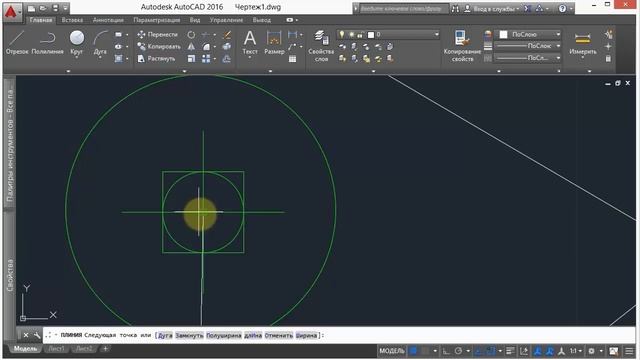Switch to the Параметризация ribbon tab

[157, 20]
